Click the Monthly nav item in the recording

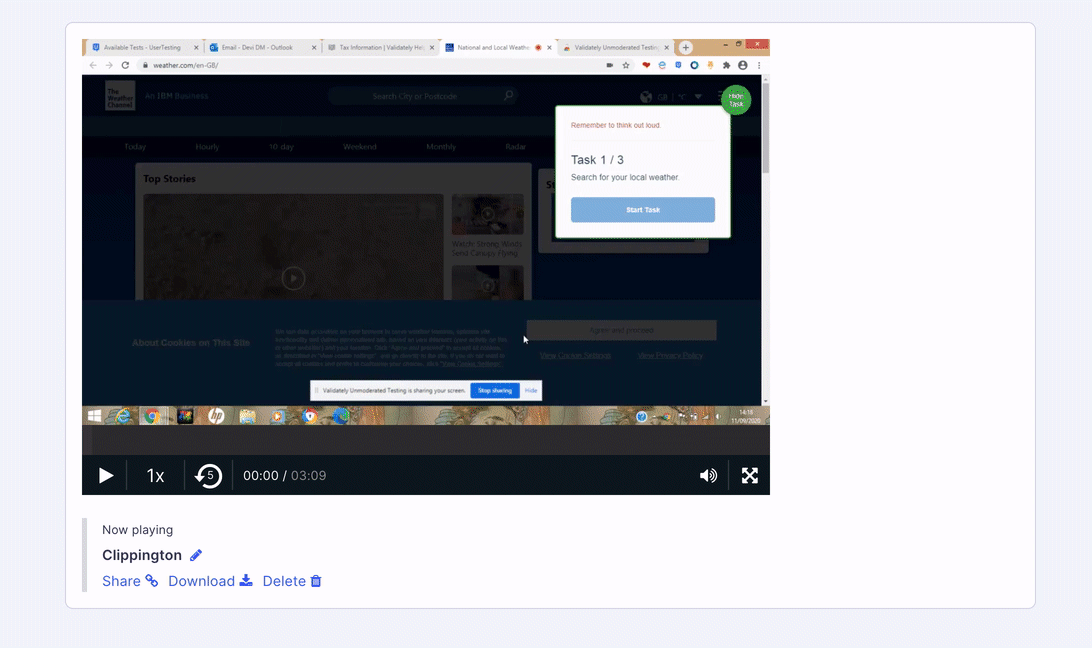click(x=441, y=146)
